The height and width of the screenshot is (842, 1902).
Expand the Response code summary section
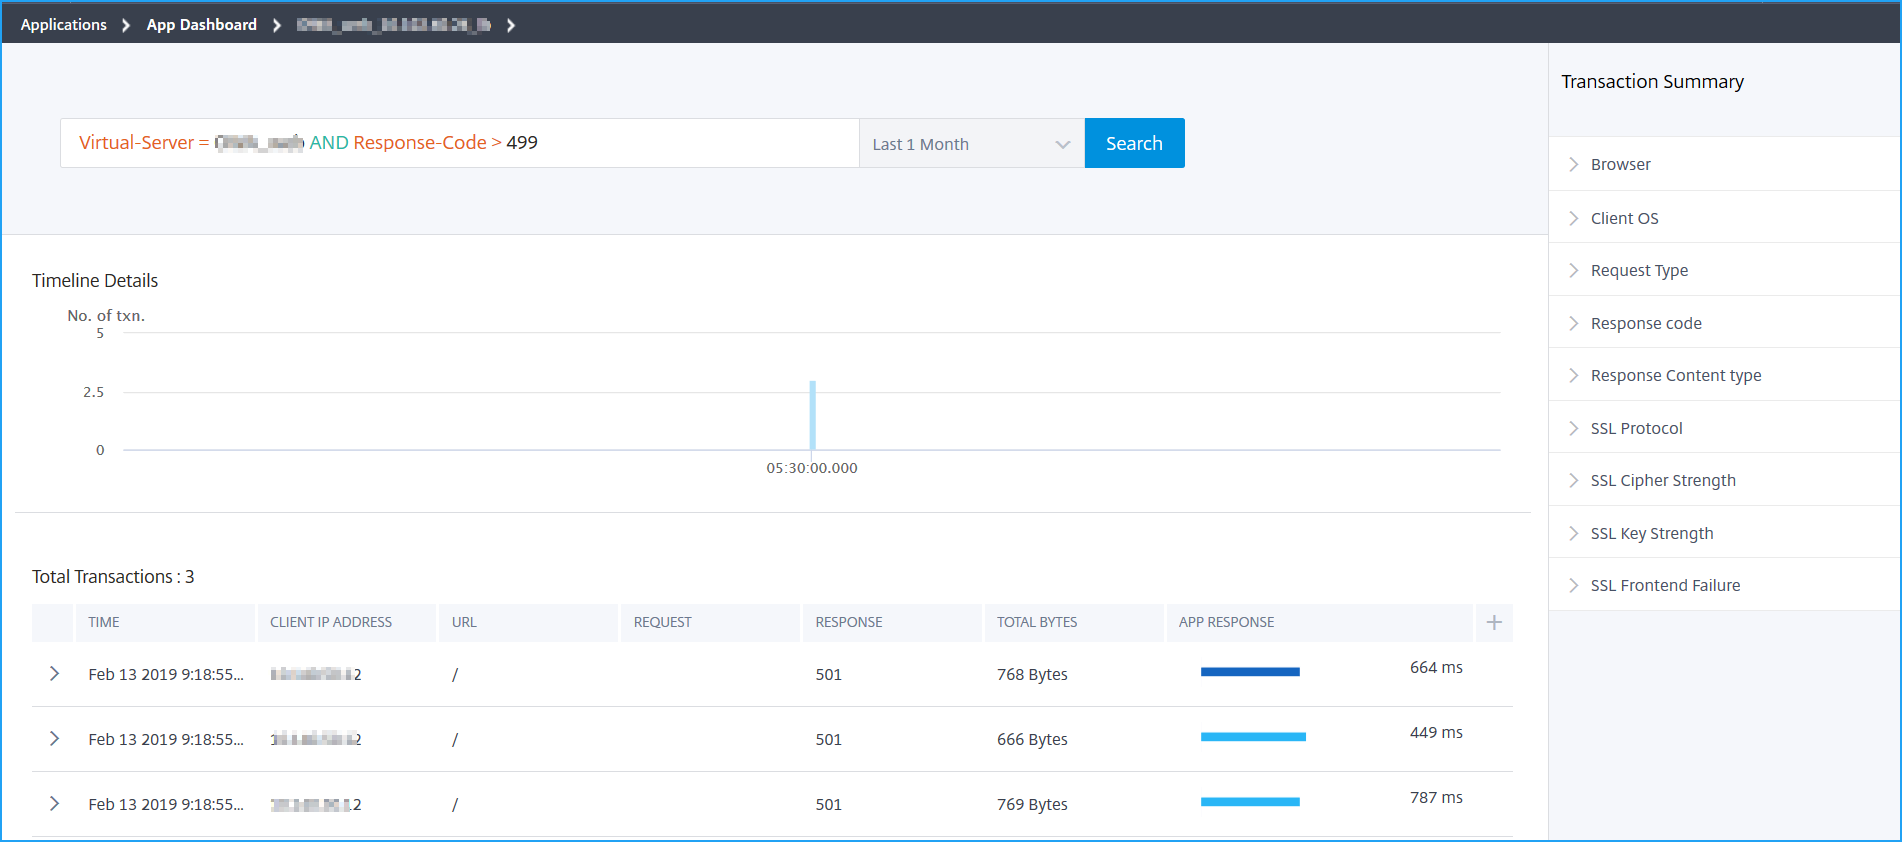coord(1725,323)
